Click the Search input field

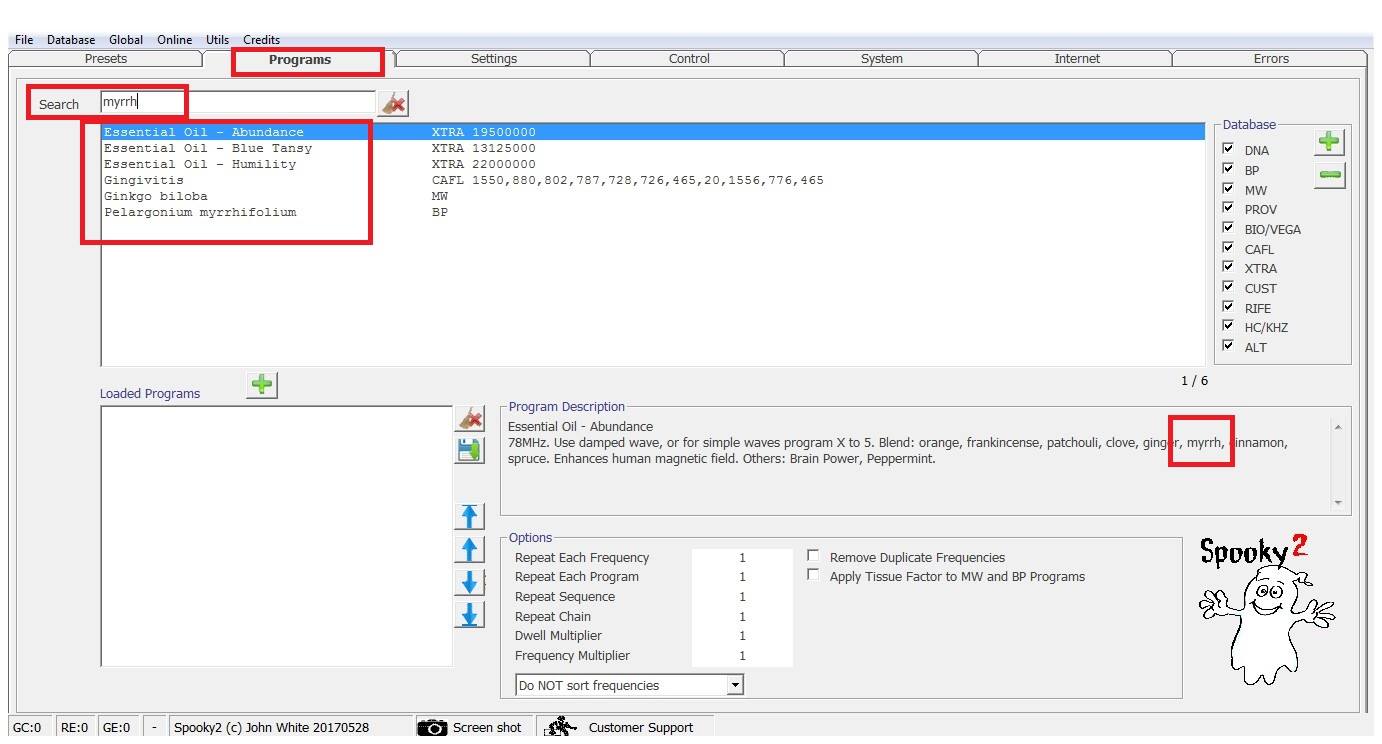[x=238, y=102]
